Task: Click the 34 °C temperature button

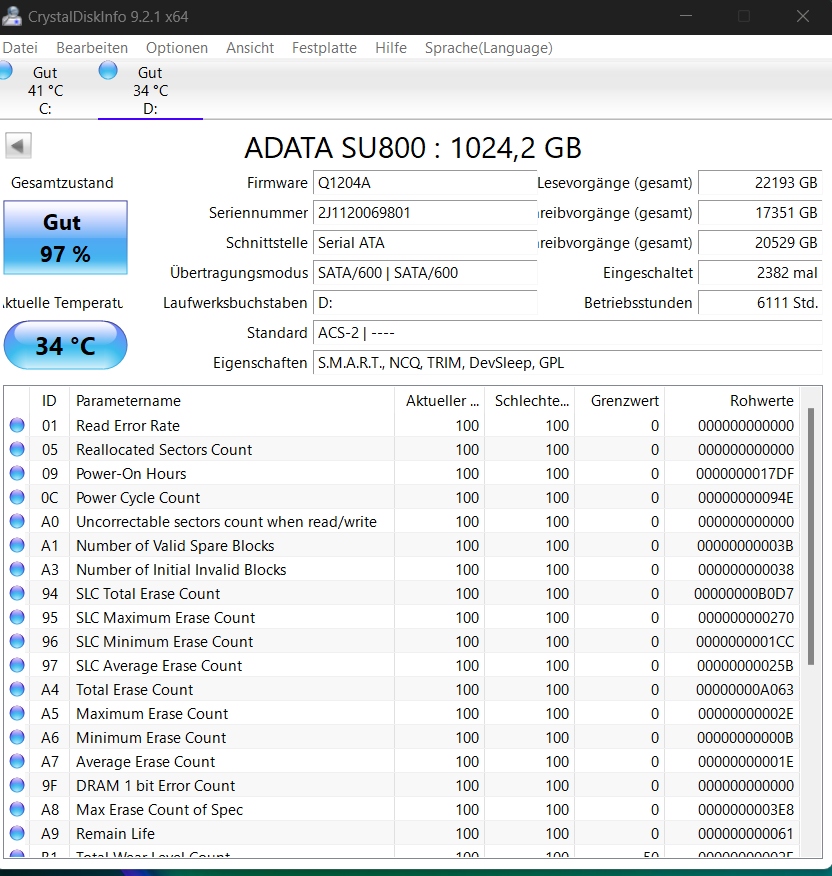Action: [x=65, y=345]
